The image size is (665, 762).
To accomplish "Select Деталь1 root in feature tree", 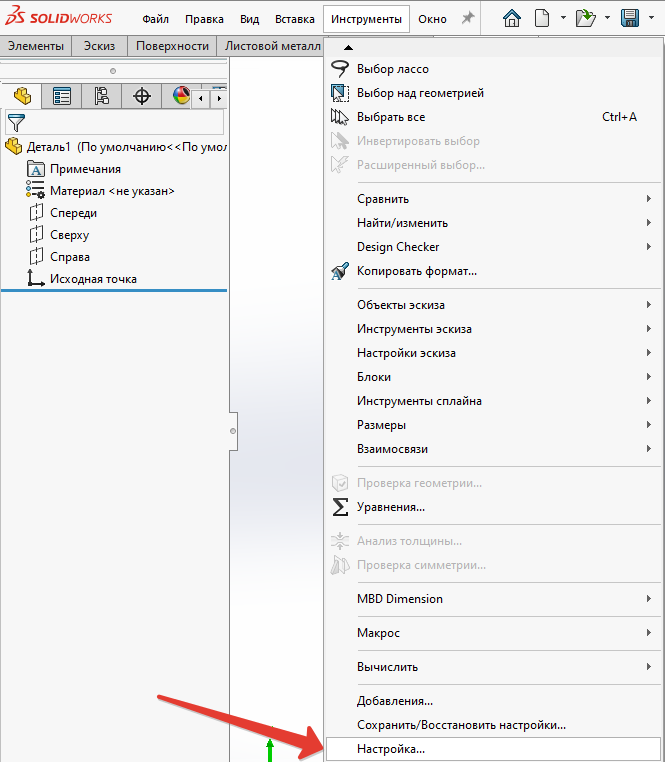I will tap(115, 146).
